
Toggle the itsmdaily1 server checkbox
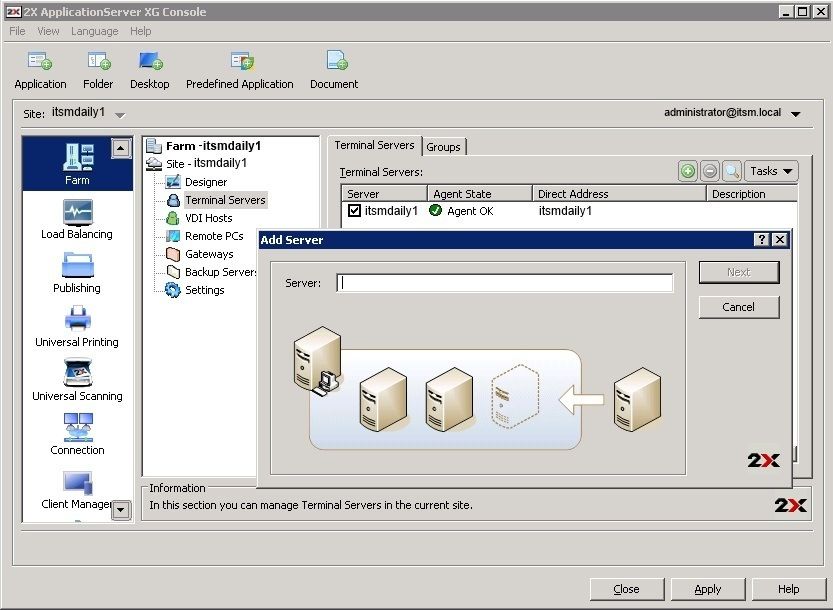(354, 210)
